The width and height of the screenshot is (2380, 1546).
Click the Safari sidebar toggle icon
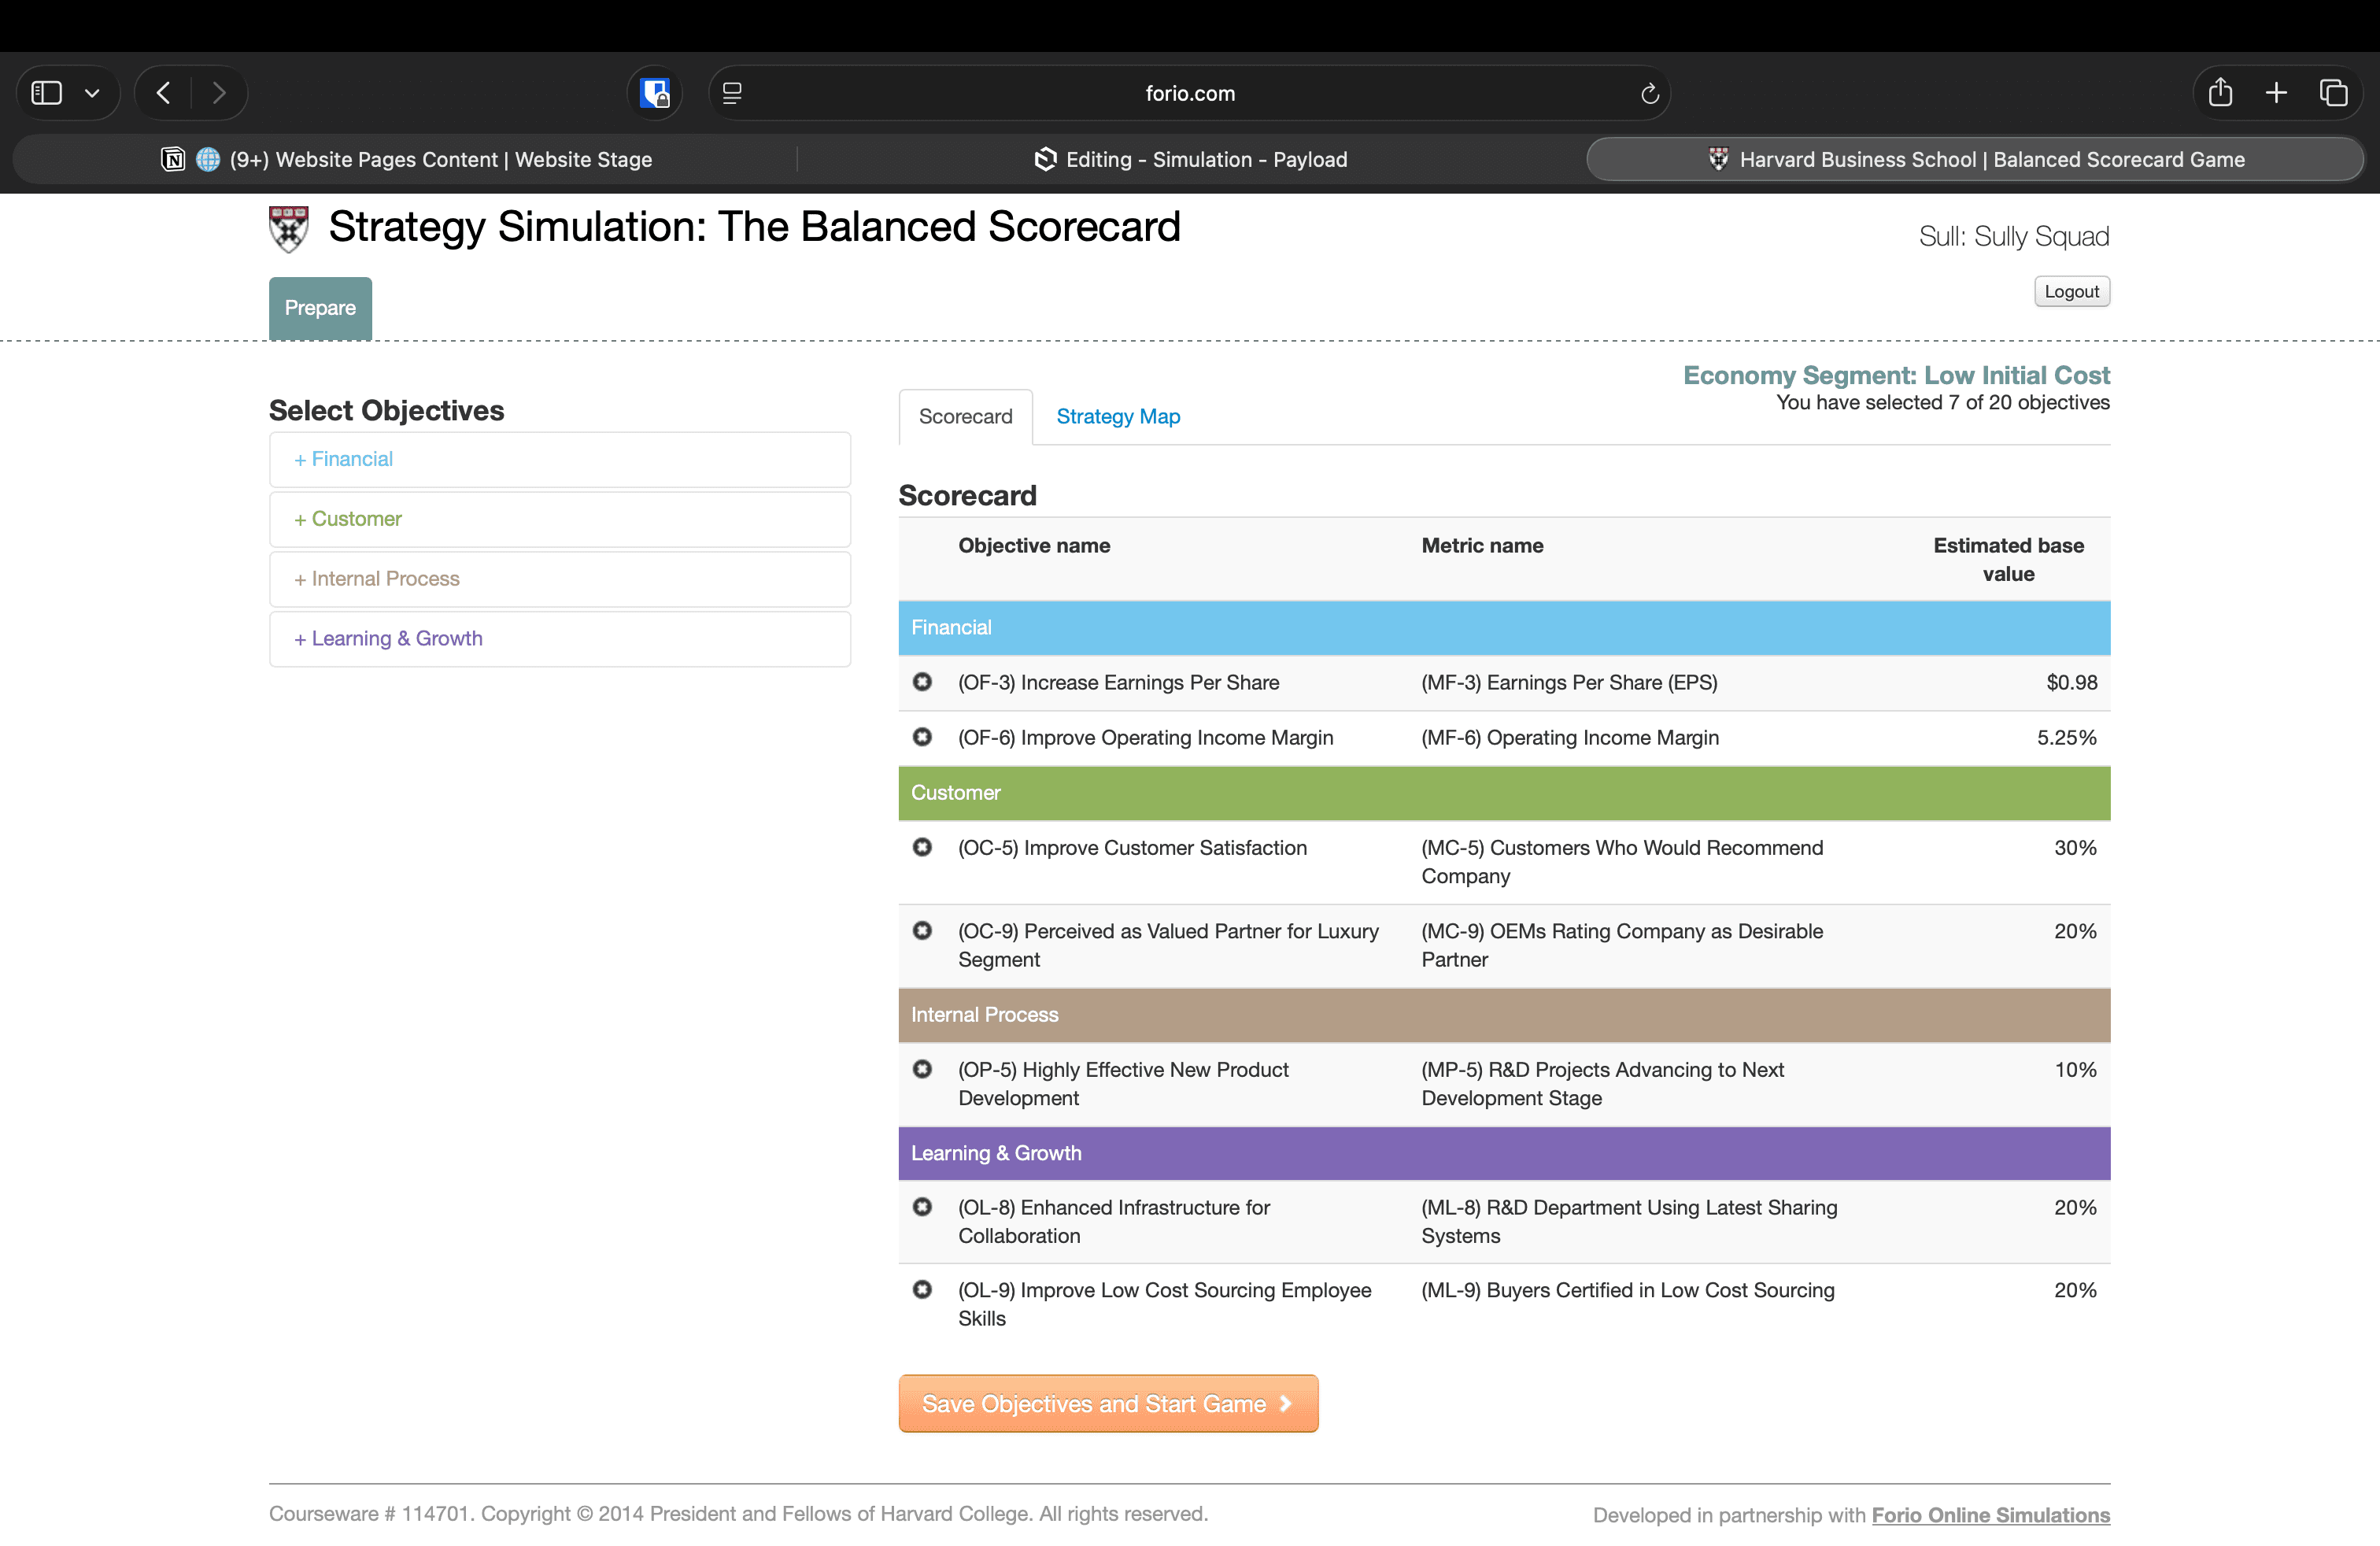point(47,93)
